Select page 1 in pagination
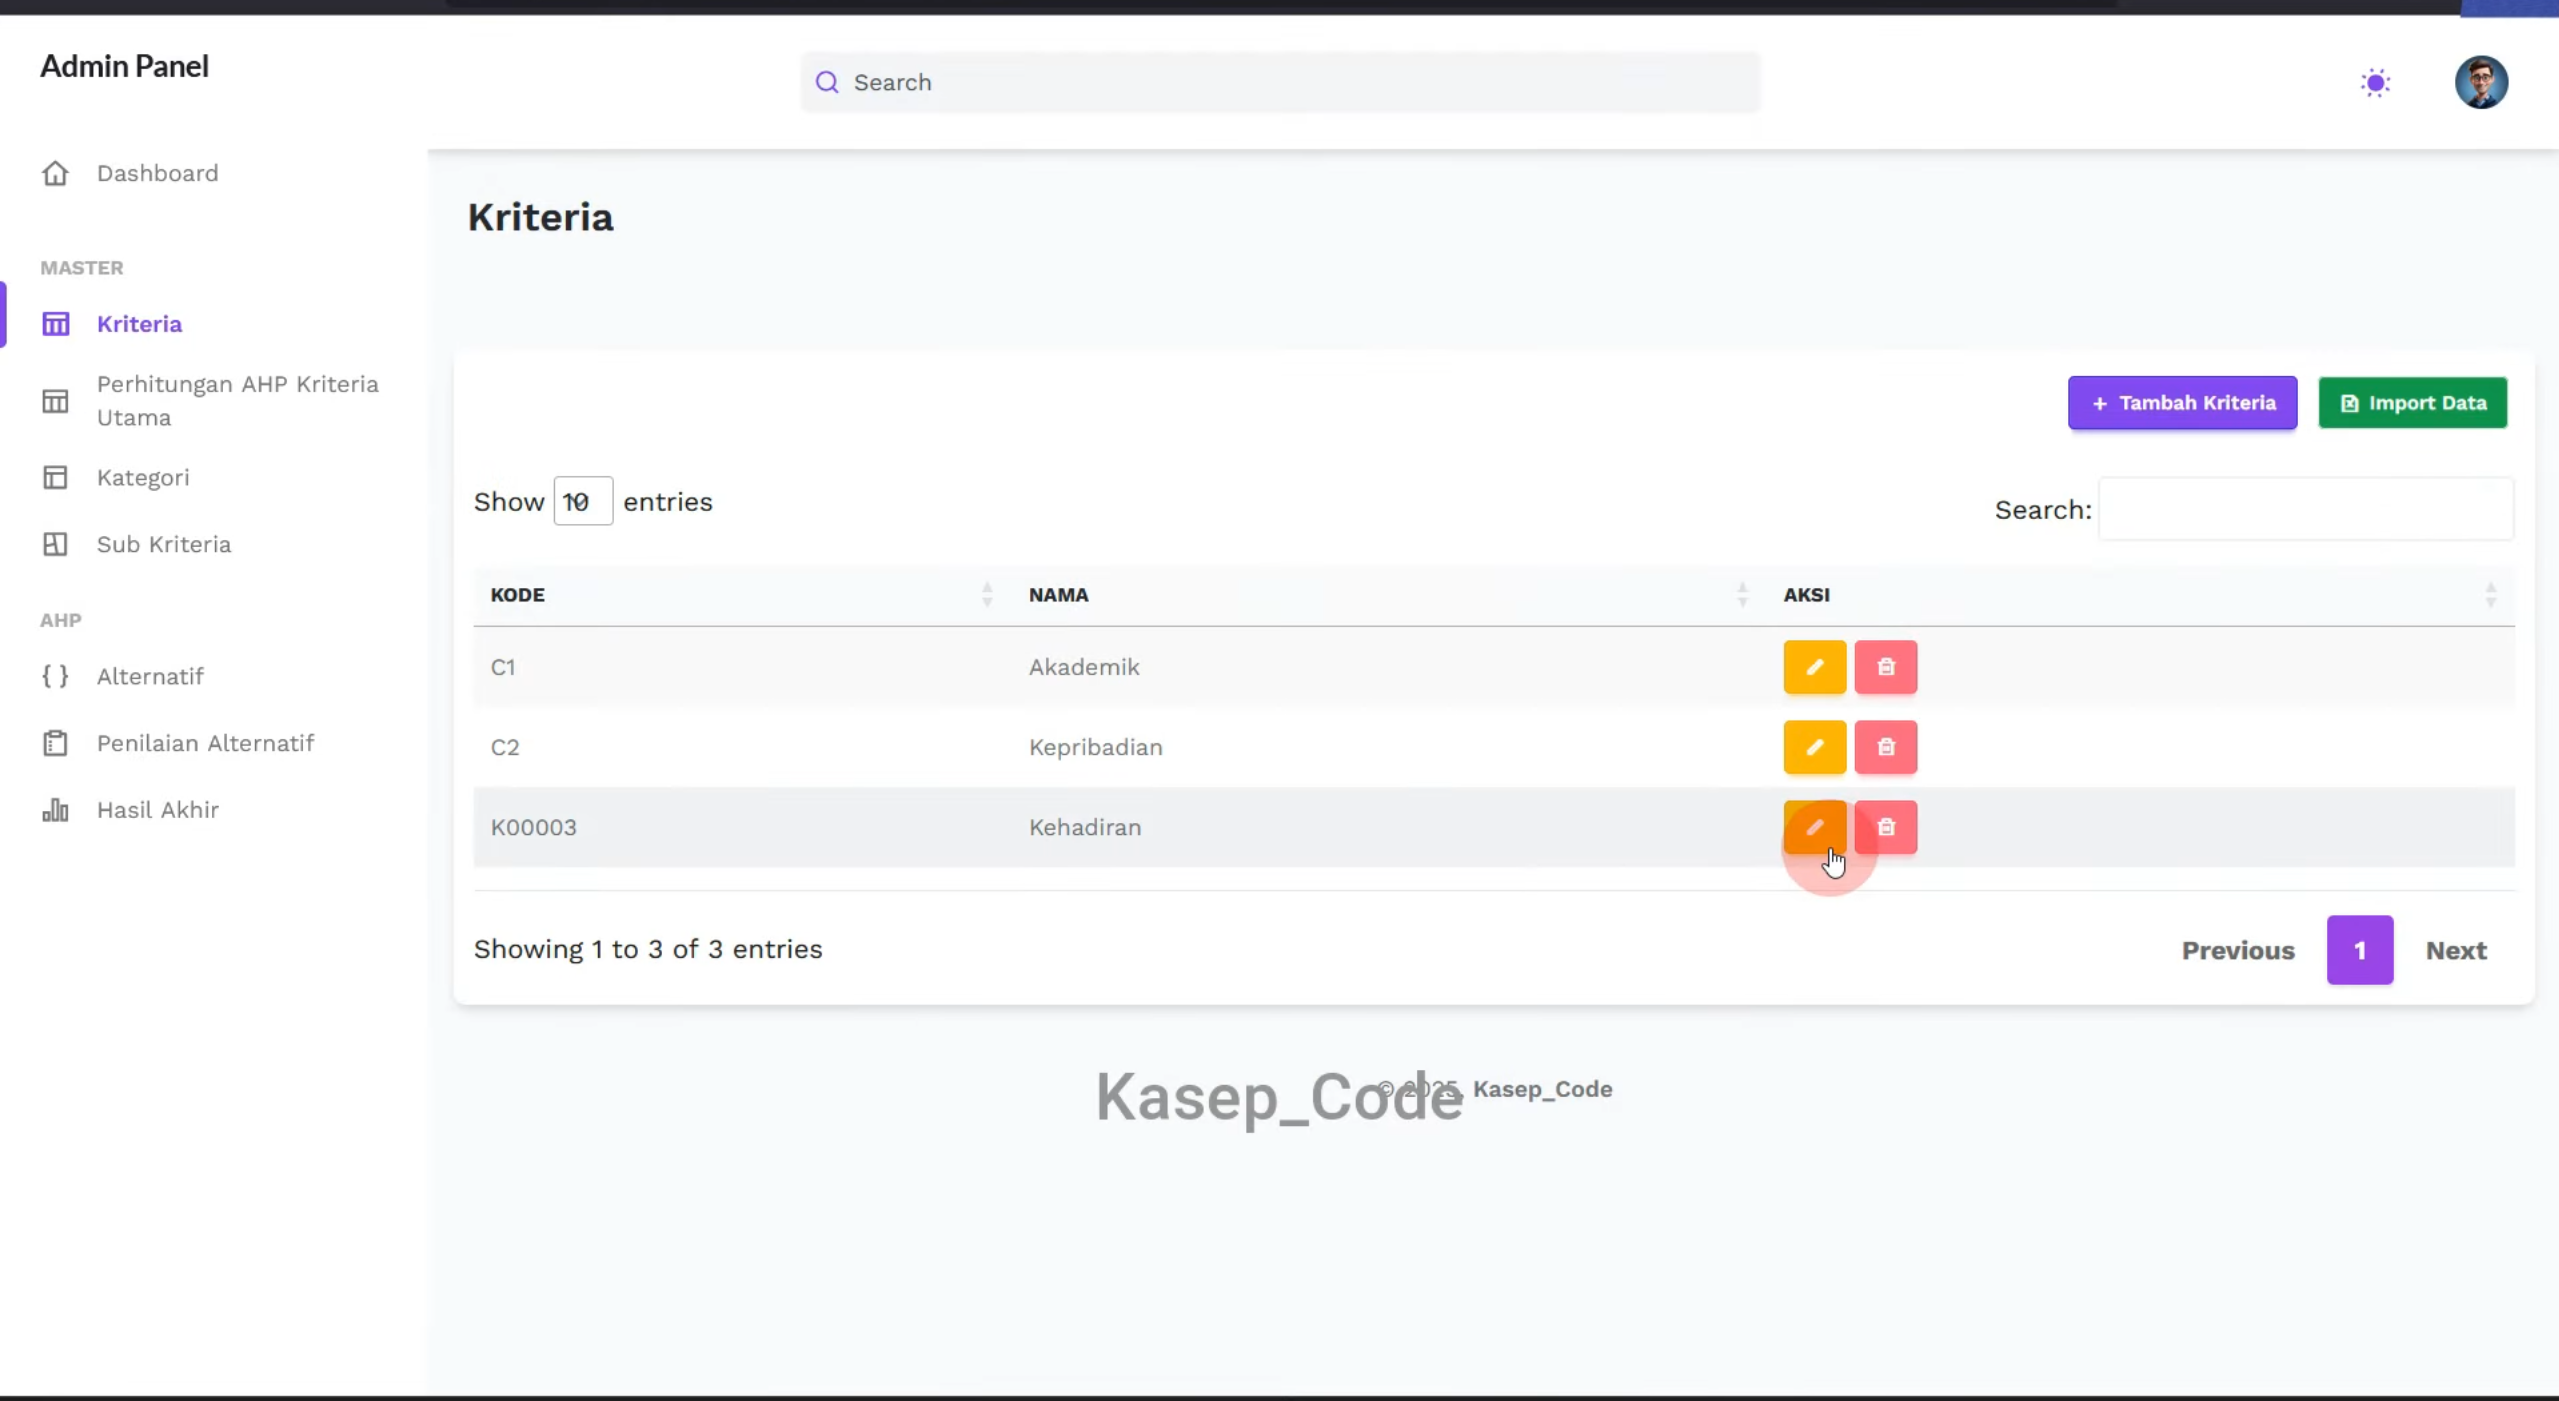The width and height of the screenshot is (2559, 1401). pos(2359,950)
